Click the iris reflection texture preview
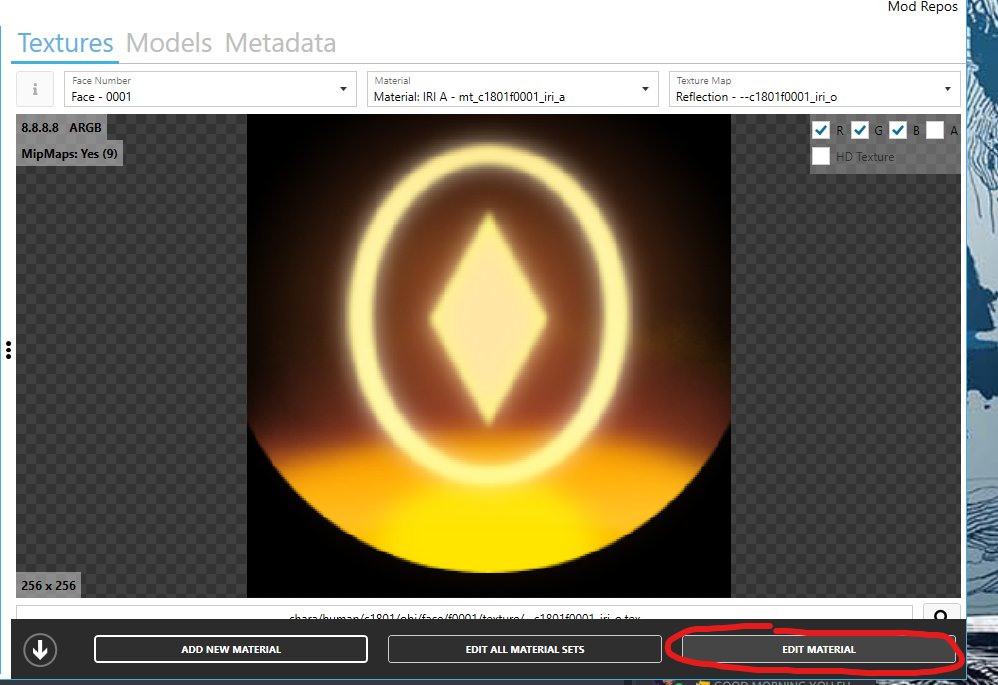This screenshot has width=998, height=685. pos(489,356)
